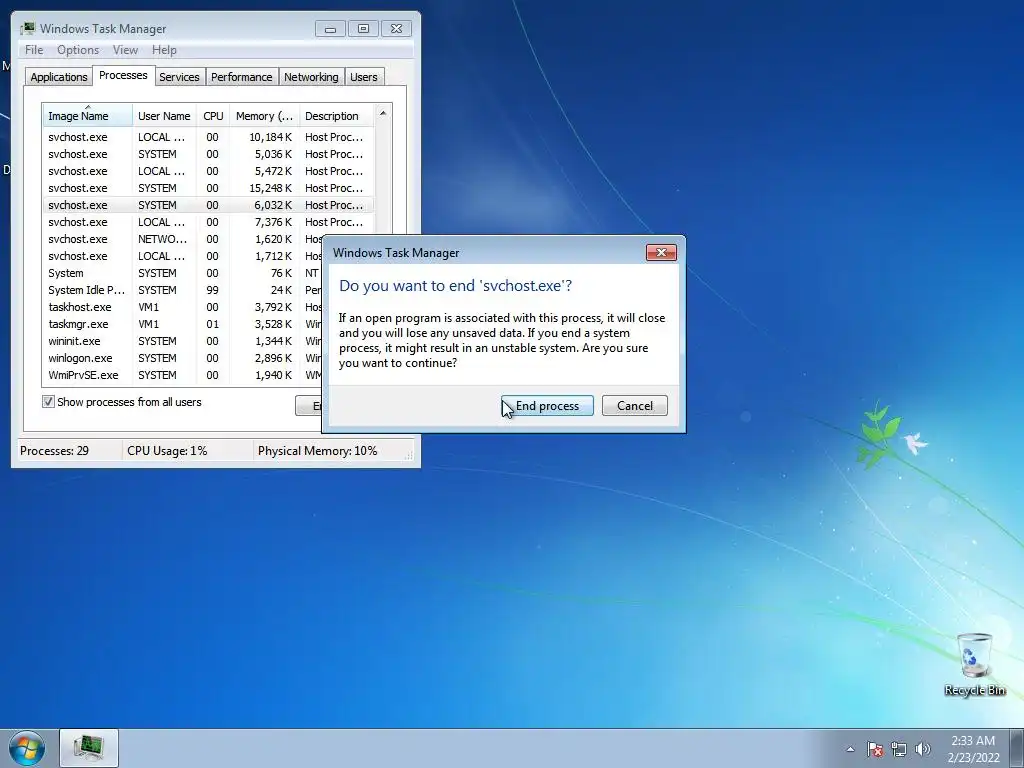Switch to the Users tab
This screenshot has height=768, width=1024.
pos(363,77)
